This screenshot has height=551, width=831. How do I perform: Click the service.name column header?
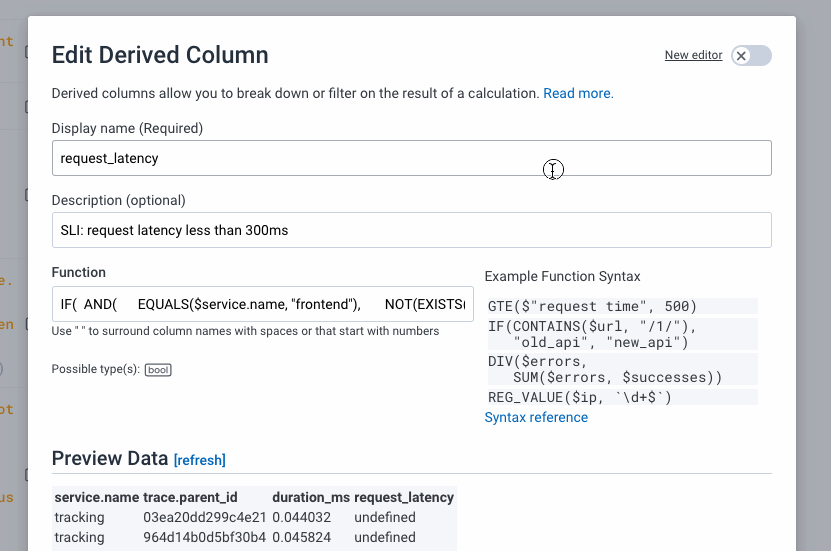point(96,497)
